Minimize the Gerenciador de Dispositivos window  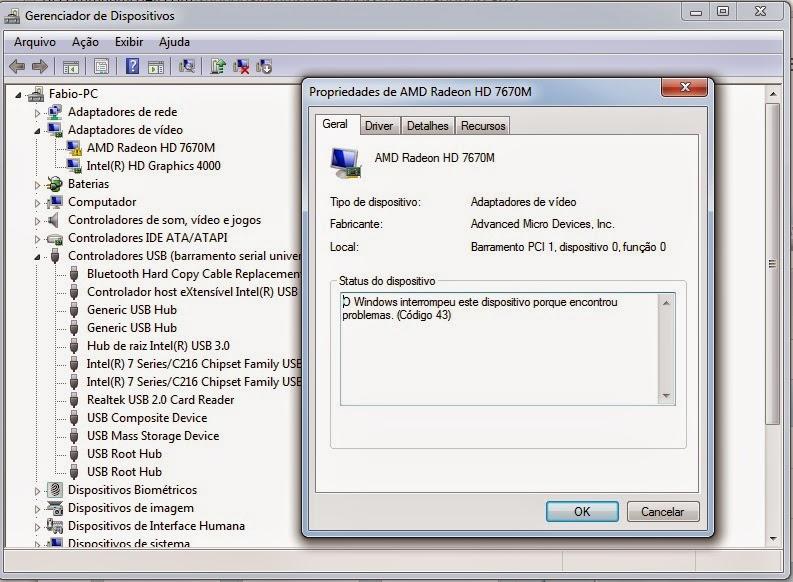pos(696,11)
